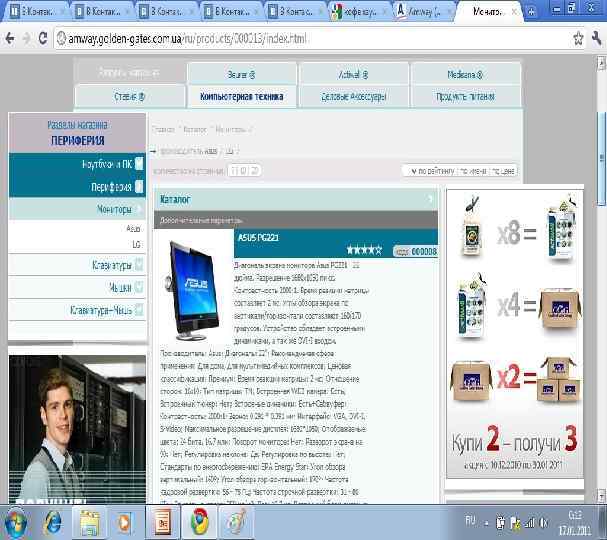Expand icon next to Клавиатуры
Viewport: 607px width, 540px height.
click(x=139, y=265)
